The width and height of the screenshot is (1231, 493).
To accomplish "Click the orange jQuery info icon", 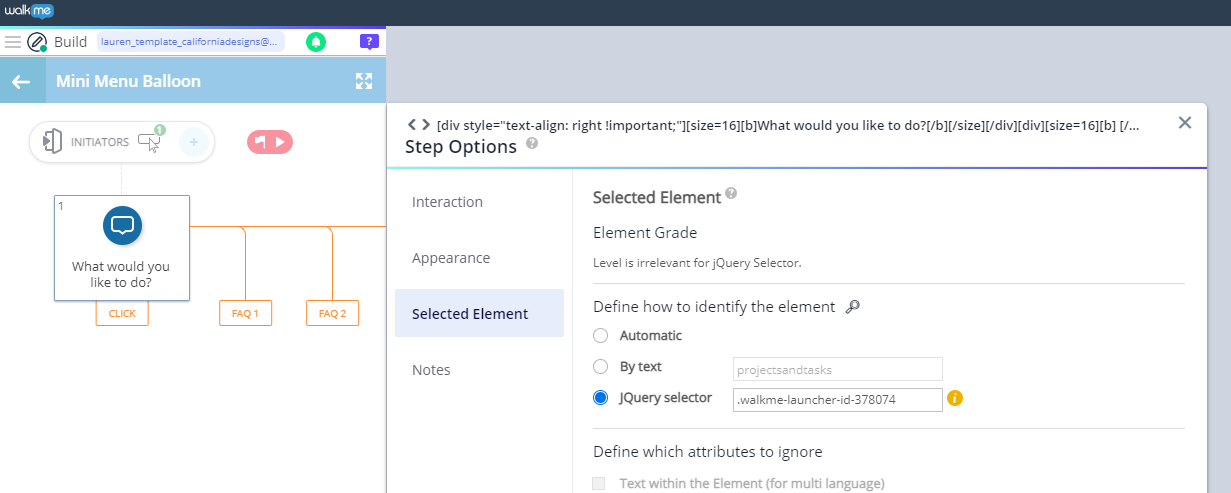I will 955,398.
